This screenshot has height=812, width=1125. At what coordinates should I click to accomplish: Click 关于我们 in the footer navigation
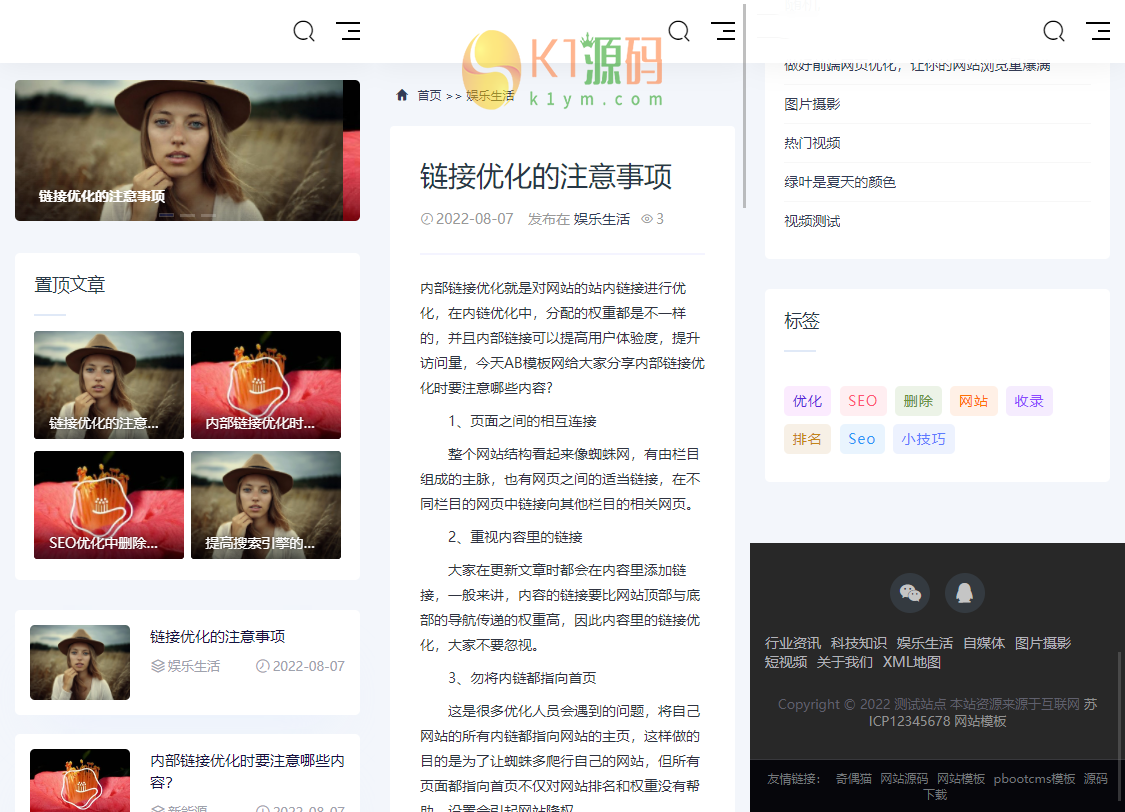click(845, 661)
